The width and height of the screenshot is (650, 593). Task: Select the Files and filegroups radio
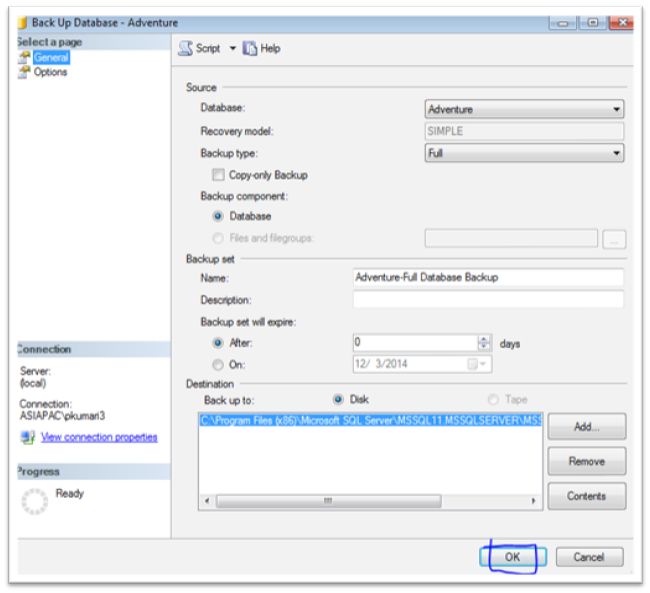pyautogui.click(x=218, y=238)
